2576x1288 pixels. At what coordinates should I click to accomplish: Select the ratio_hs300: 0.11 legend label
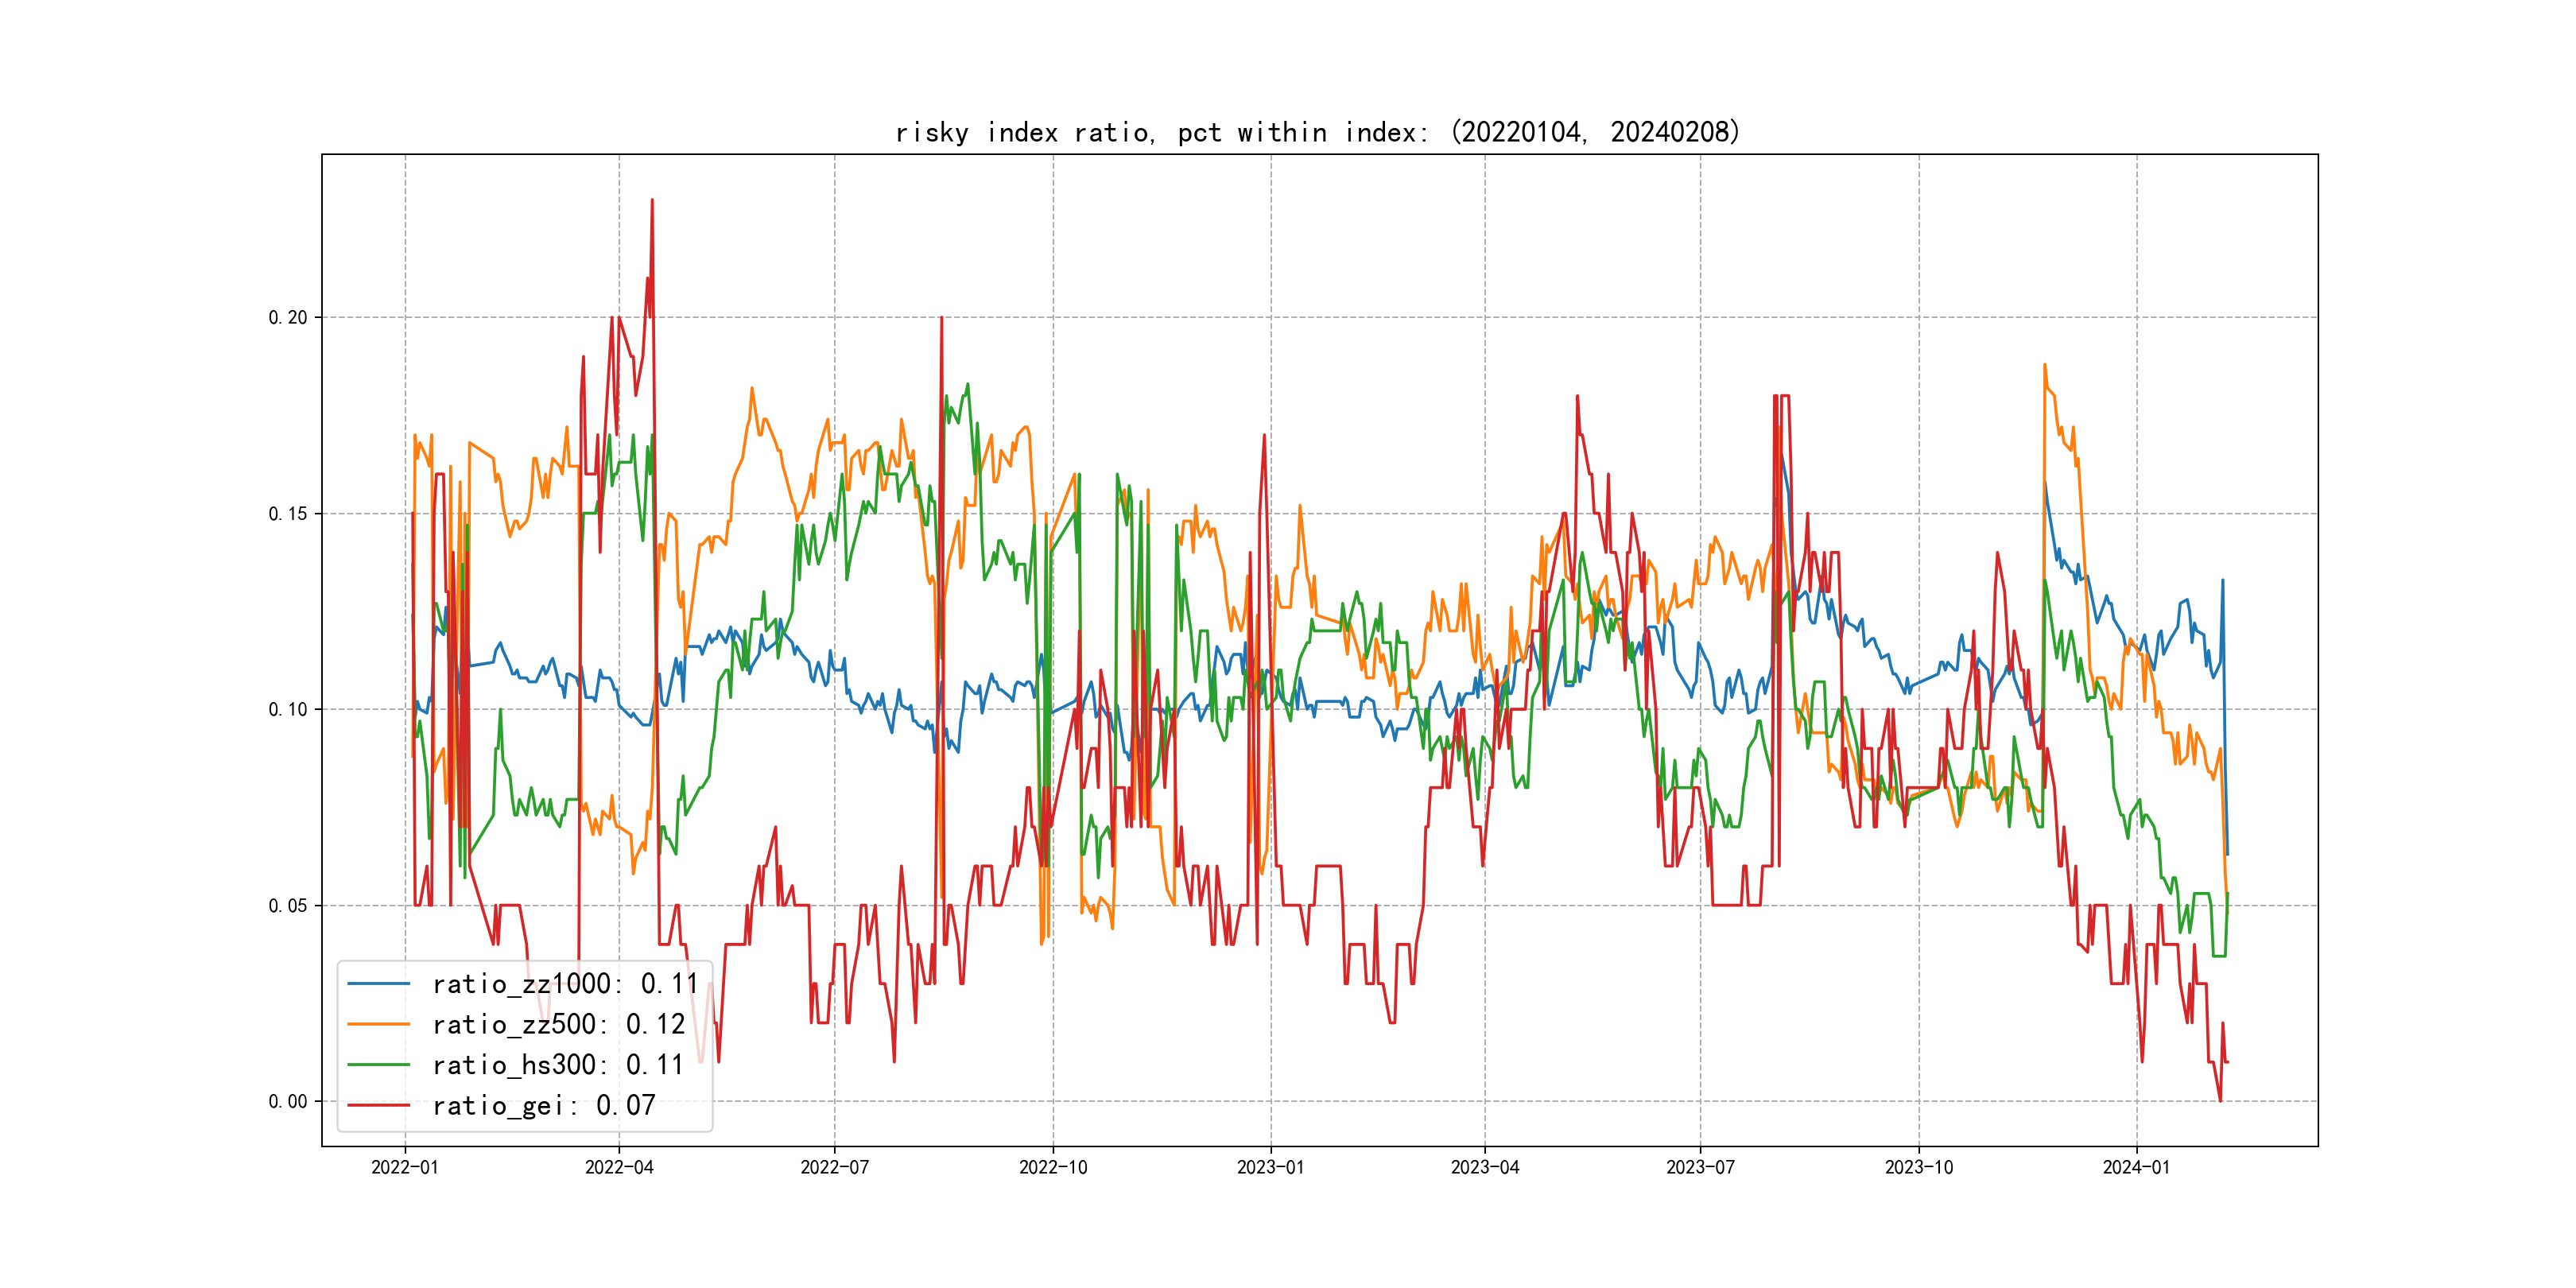[558, 1065]
